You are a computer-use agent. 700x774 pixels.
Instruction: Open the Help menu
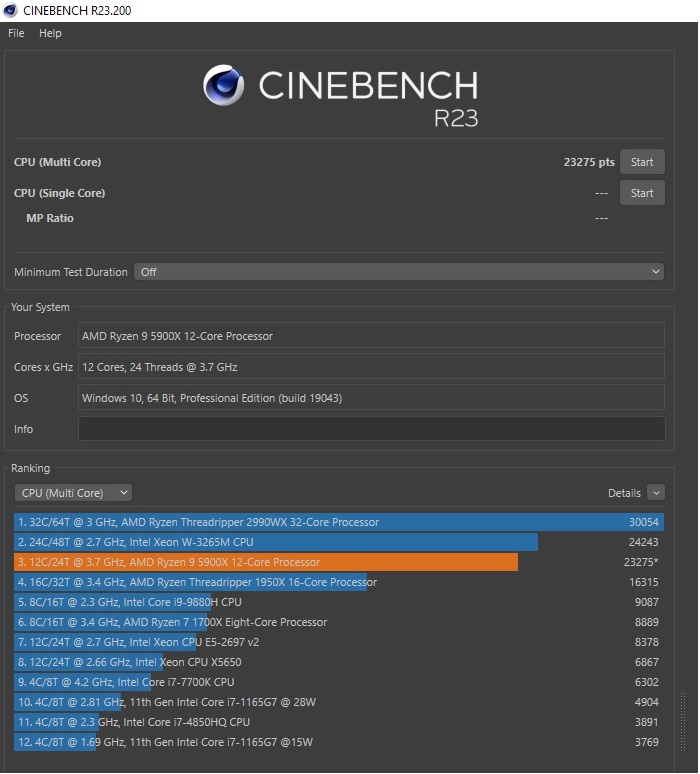(x=50, y=33)
